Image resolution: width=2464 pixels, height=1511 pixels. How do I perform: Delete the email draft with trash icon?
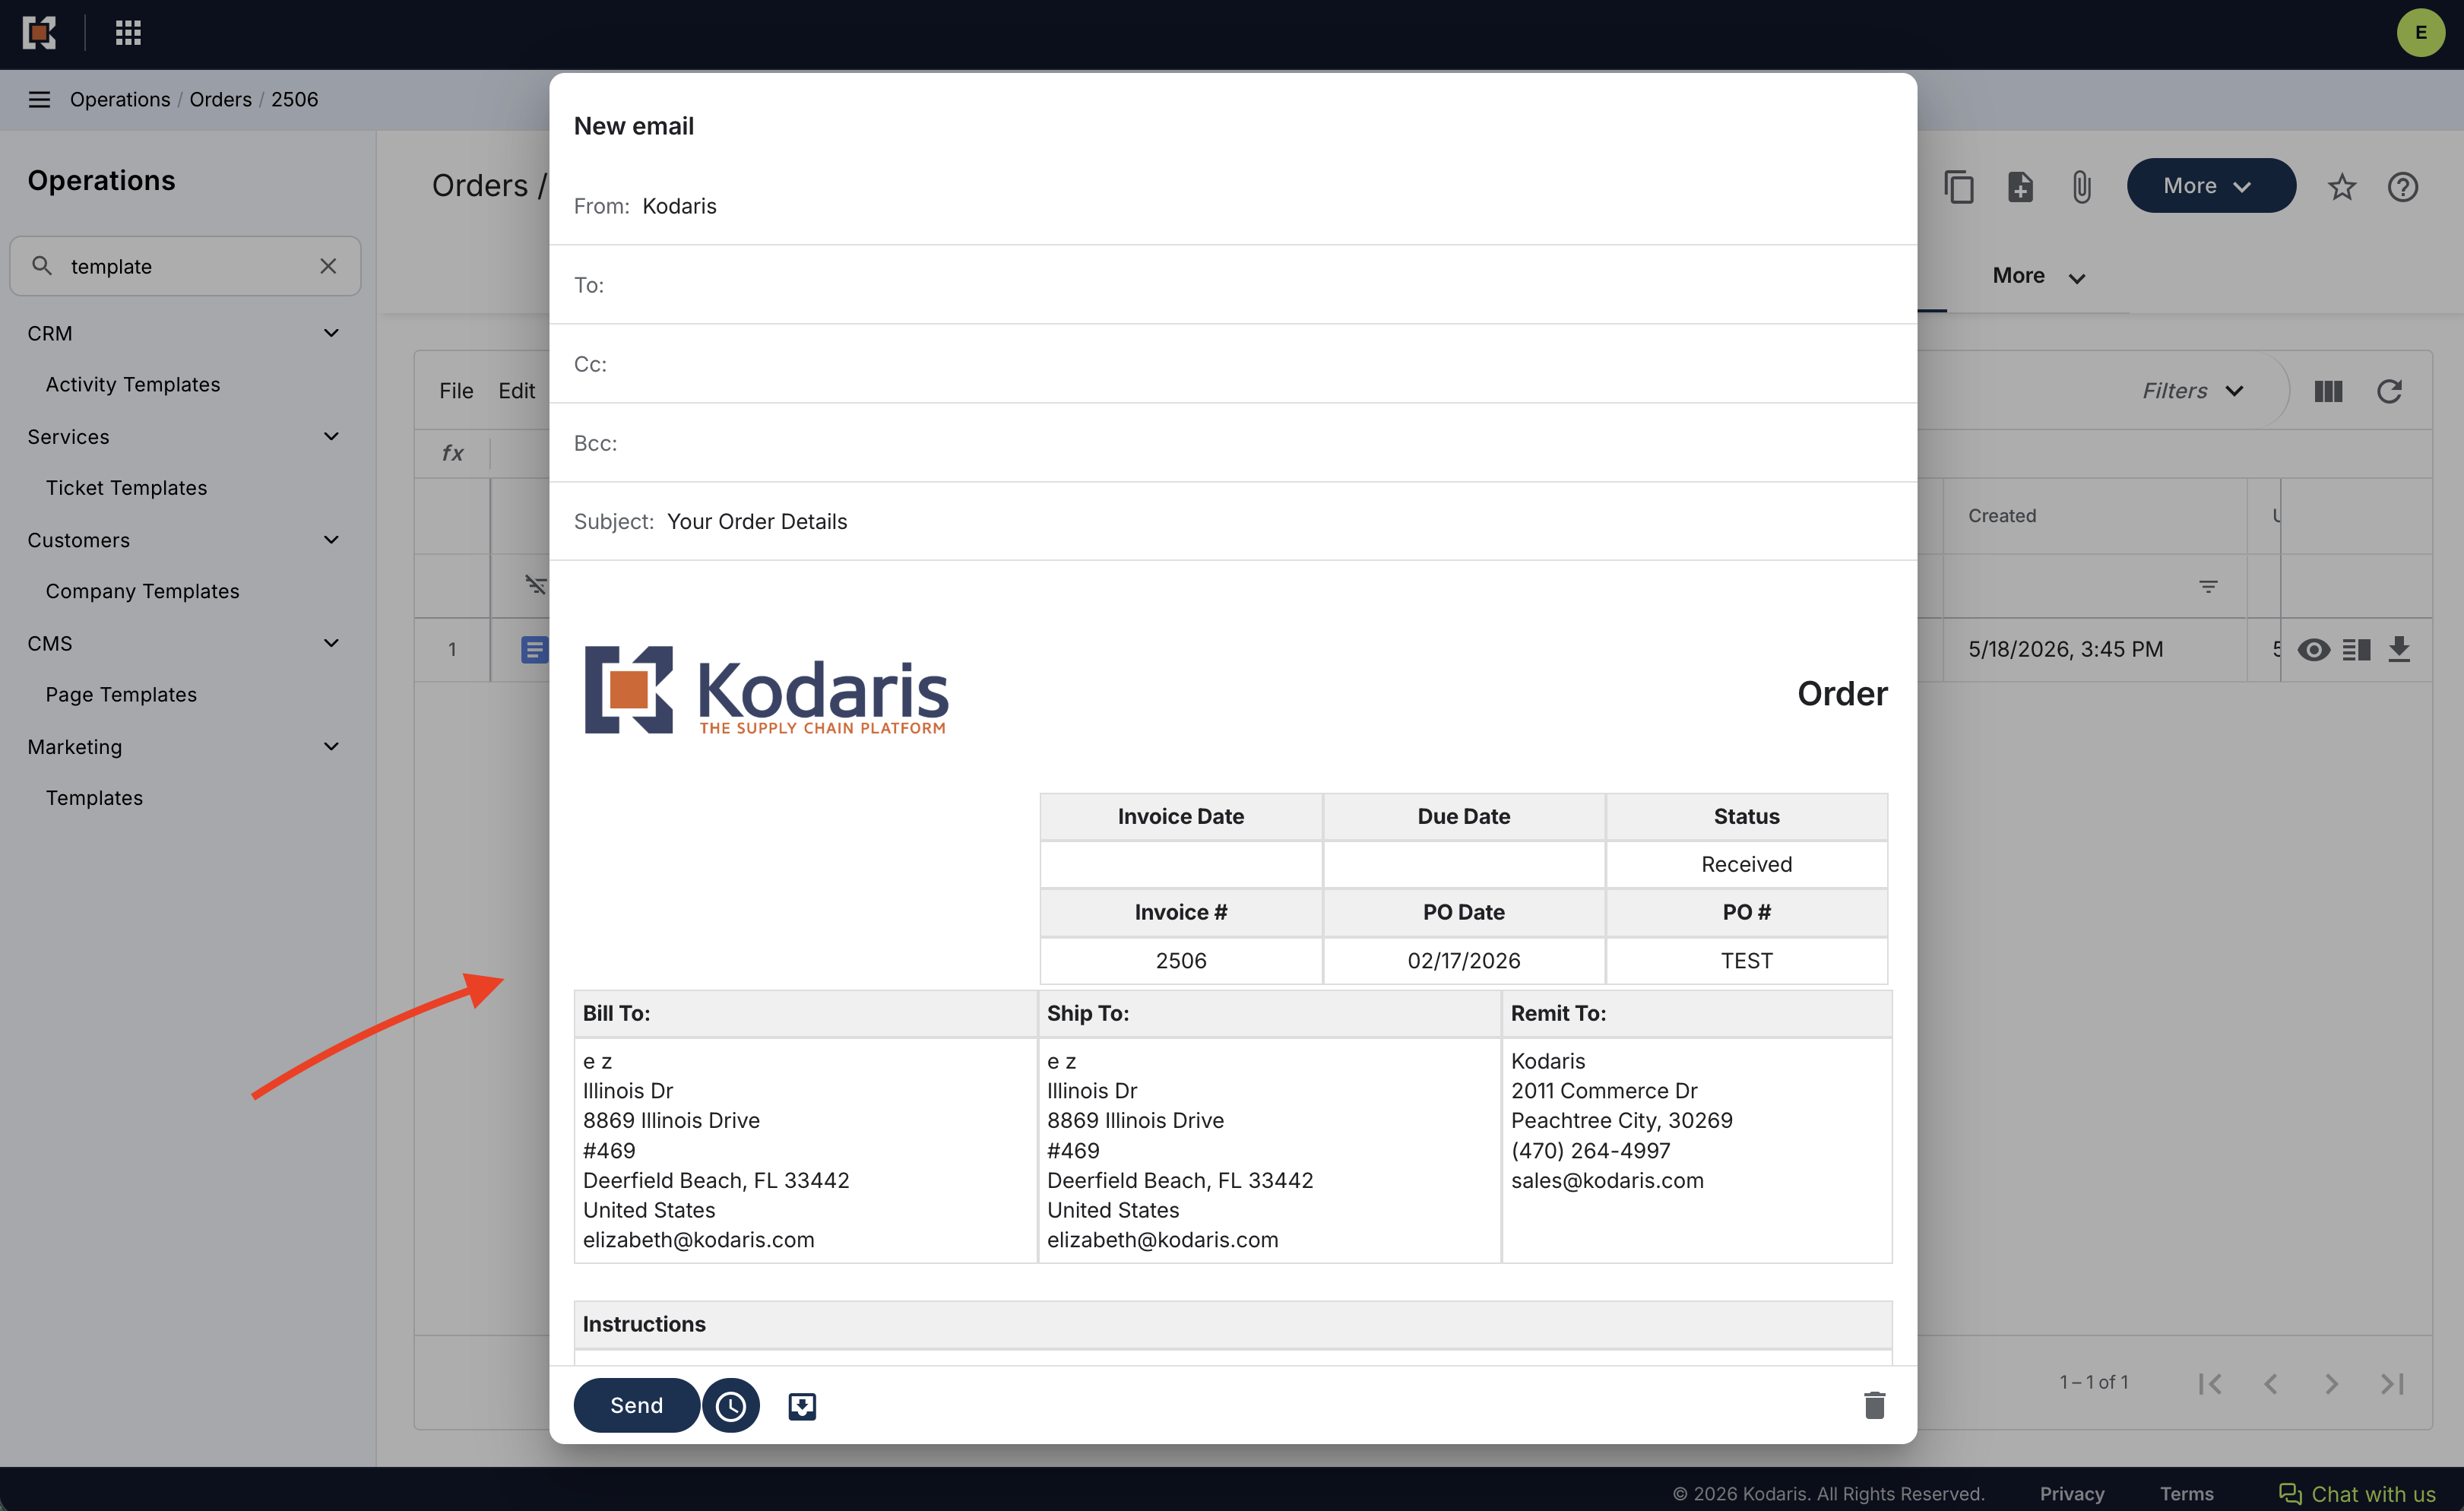[x=1874, y=1405]
